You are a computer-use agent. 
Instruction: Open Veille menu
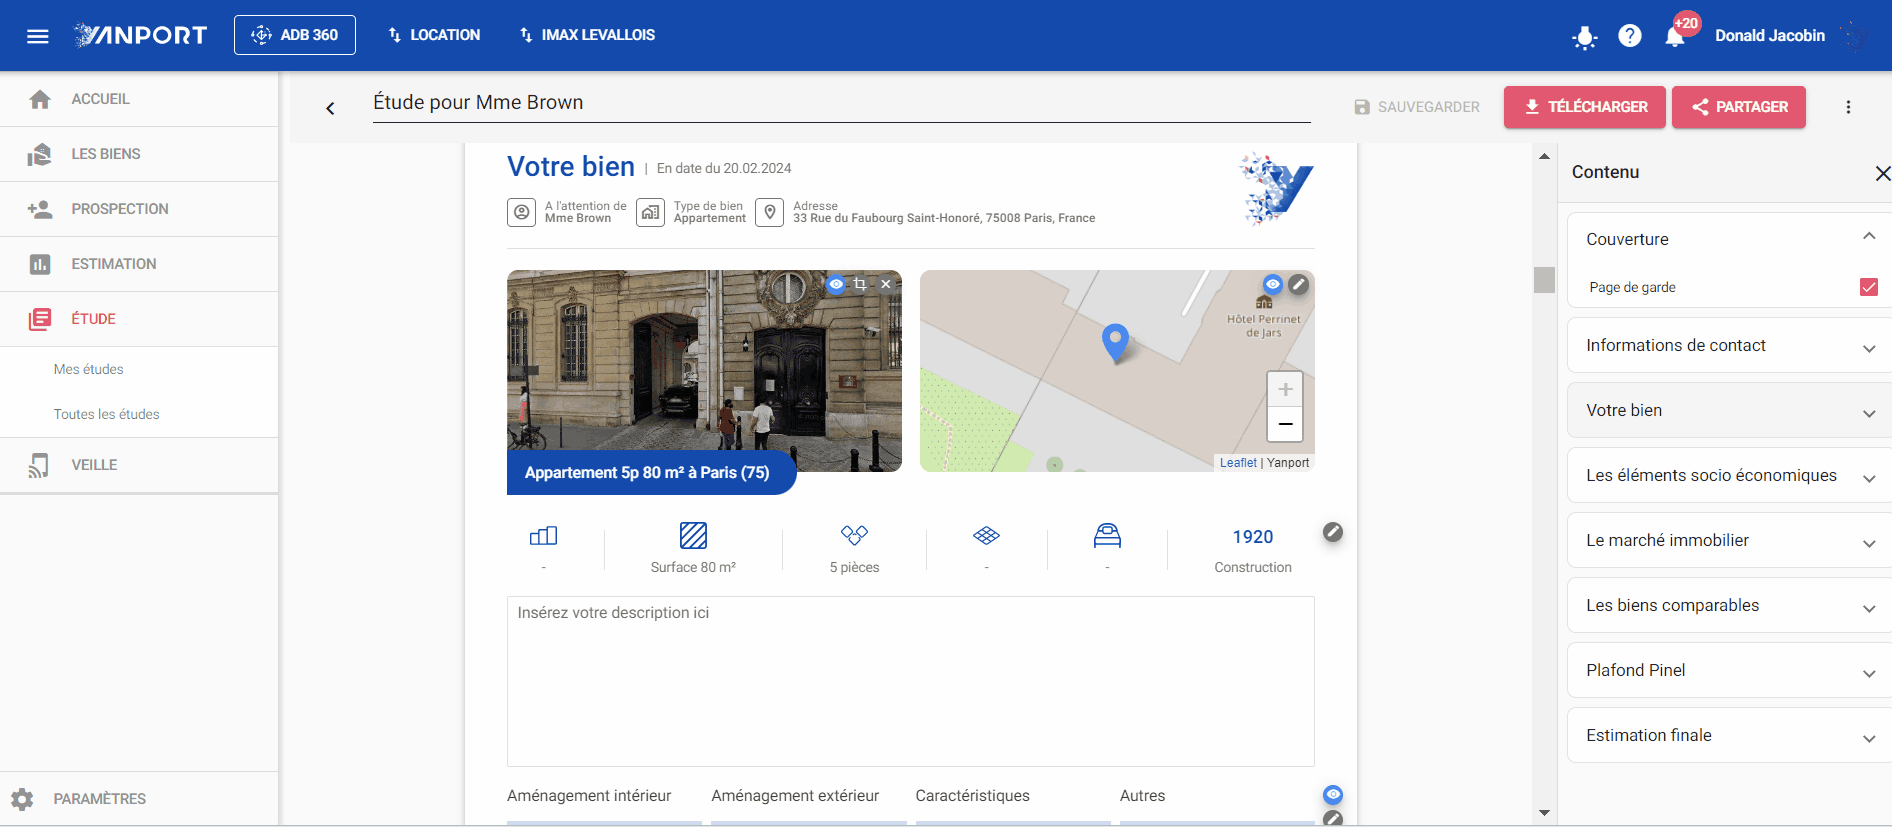[x=139, y=465]
